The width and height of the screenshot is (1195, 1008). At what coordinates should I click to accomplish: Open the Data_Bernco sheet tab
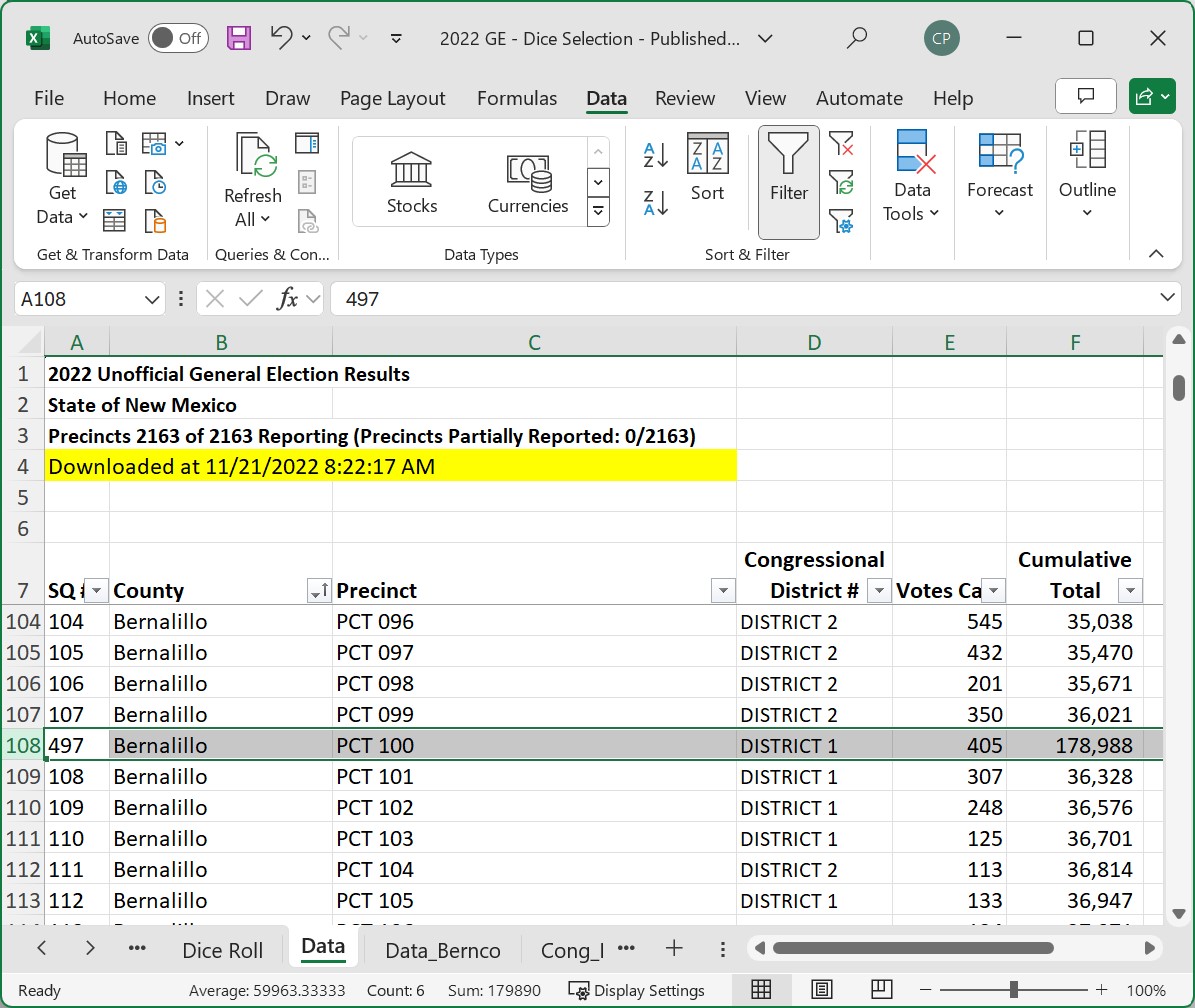pos(443,950)
